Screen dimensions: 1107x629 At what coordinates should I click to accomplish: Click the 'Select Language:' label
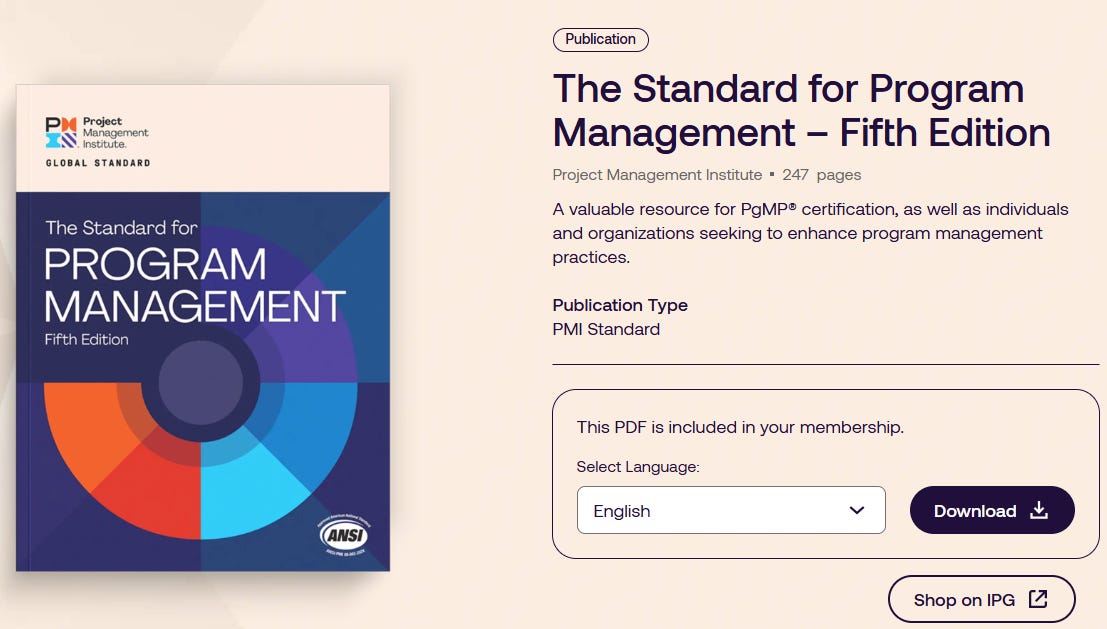(638, 467)
